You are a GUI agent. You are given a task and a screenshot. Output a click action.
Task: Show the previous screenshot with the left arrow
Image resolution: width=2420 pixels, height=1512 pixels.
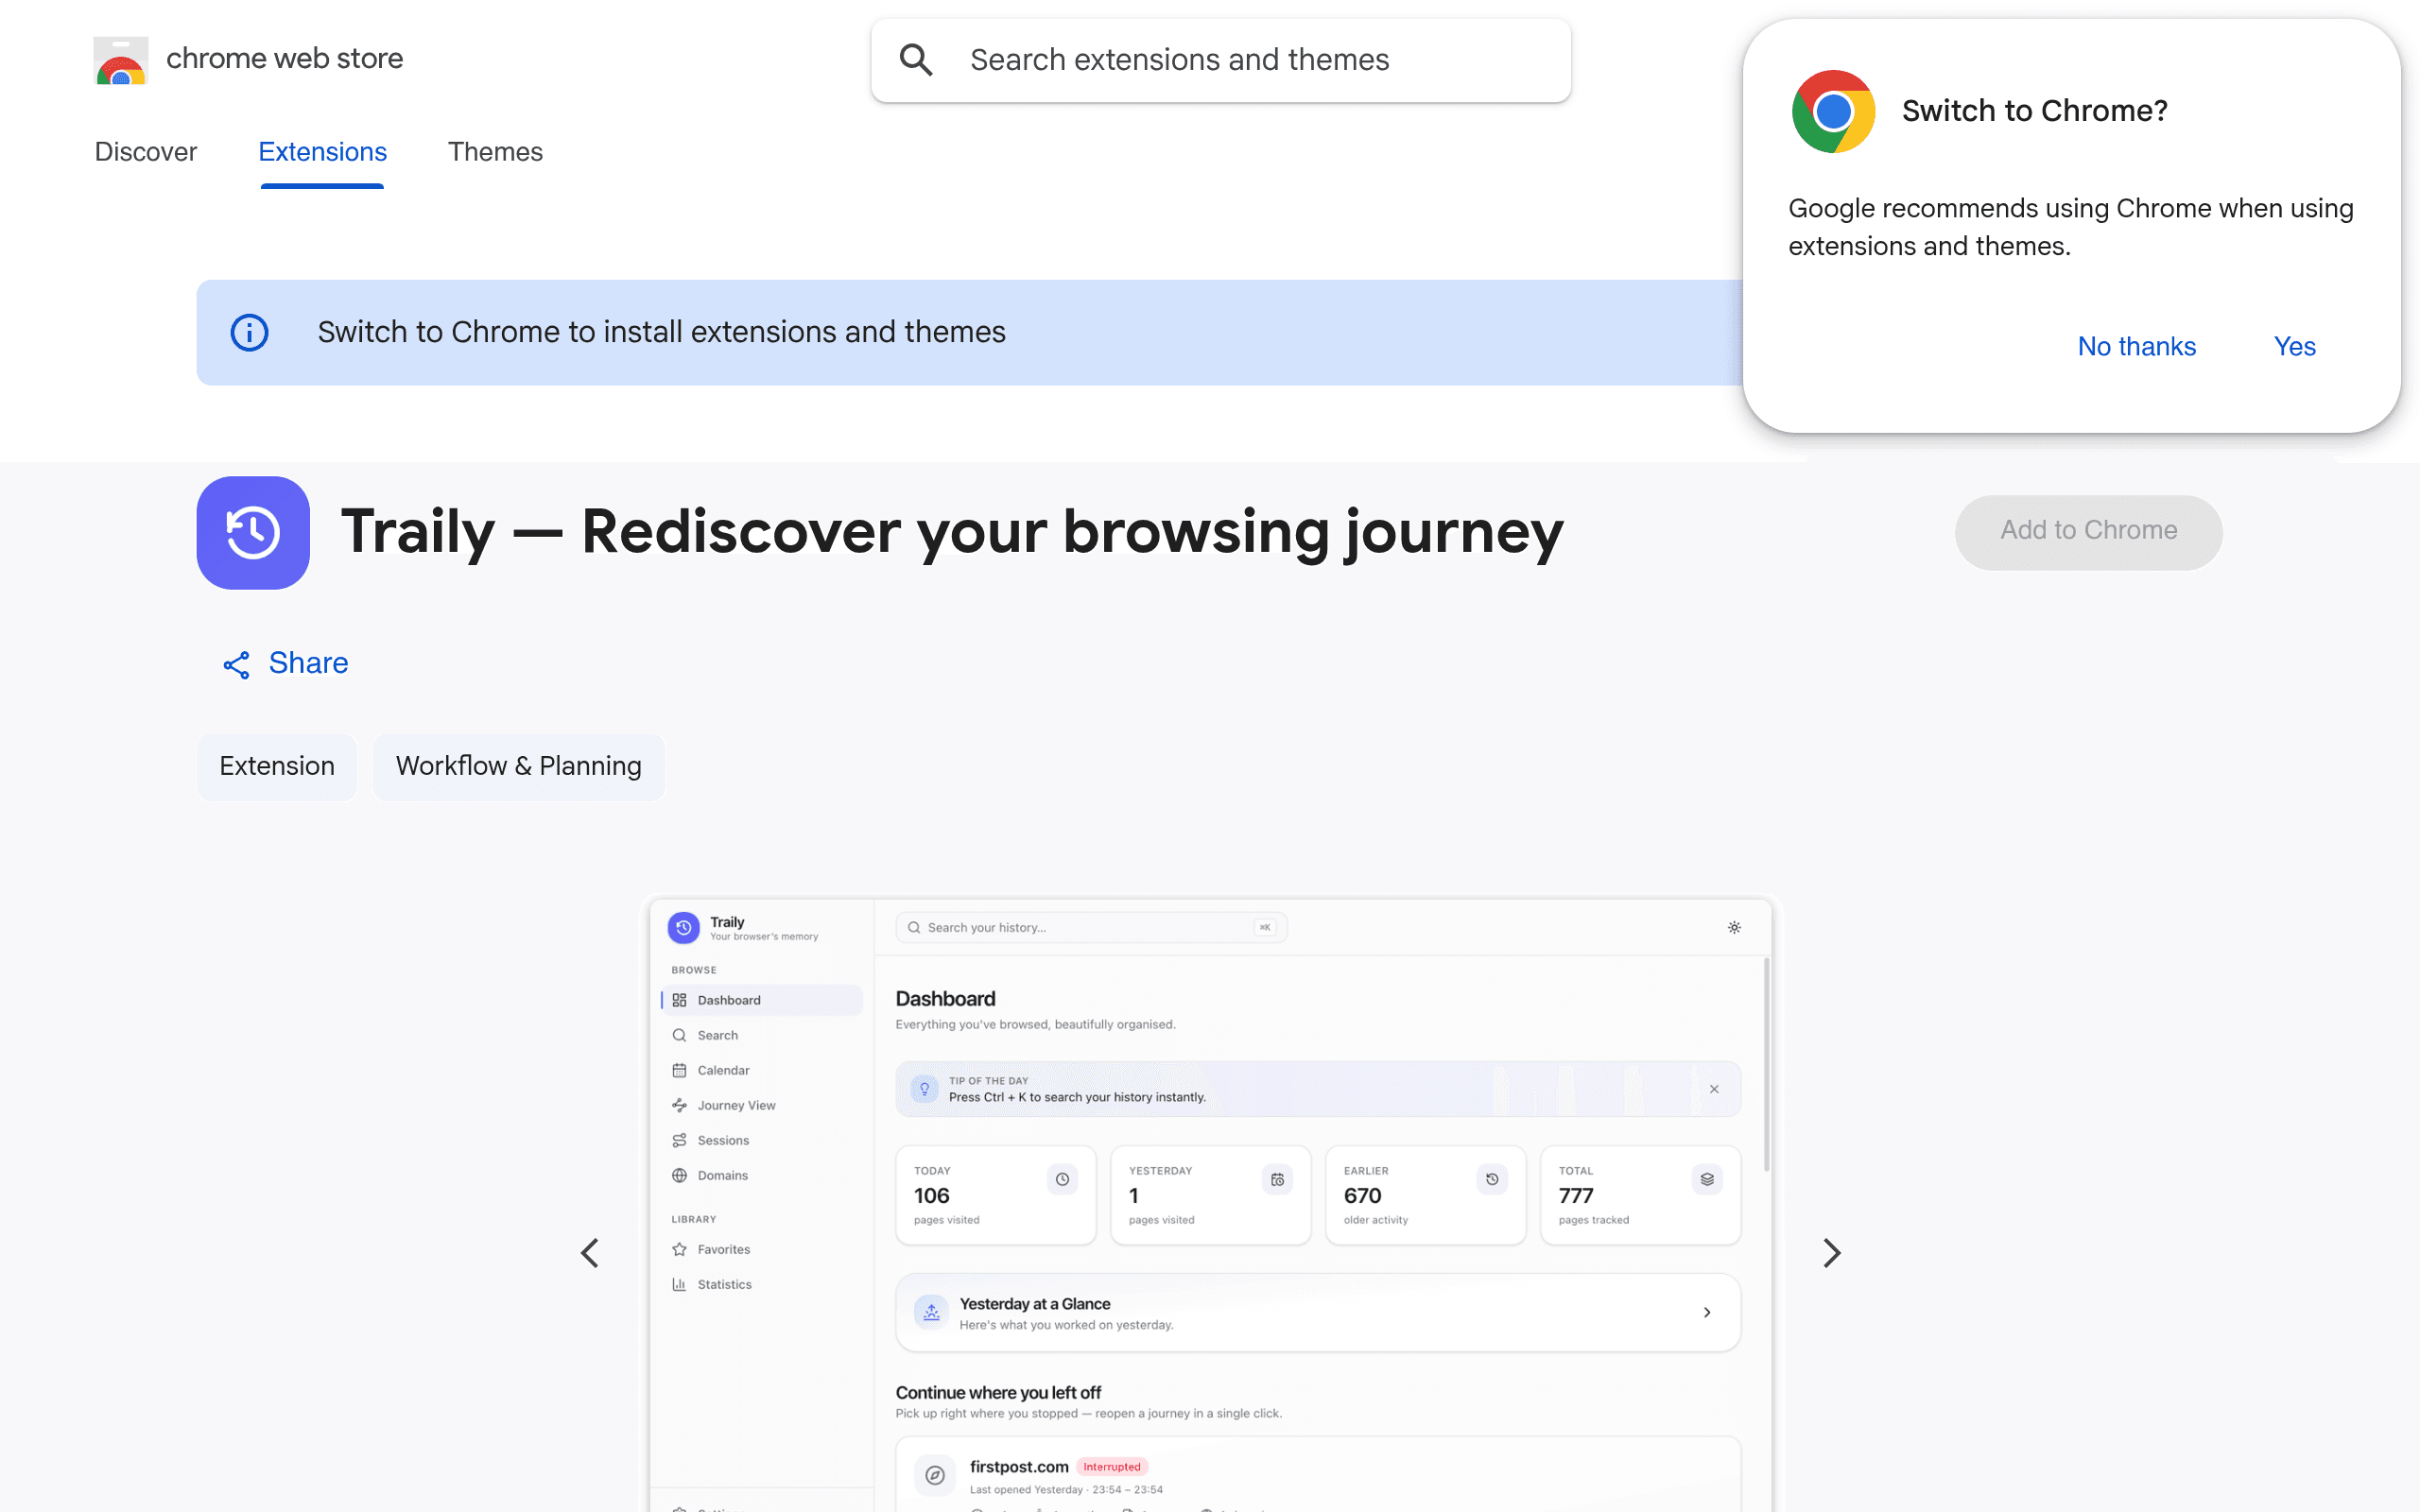coord(590,1253)
